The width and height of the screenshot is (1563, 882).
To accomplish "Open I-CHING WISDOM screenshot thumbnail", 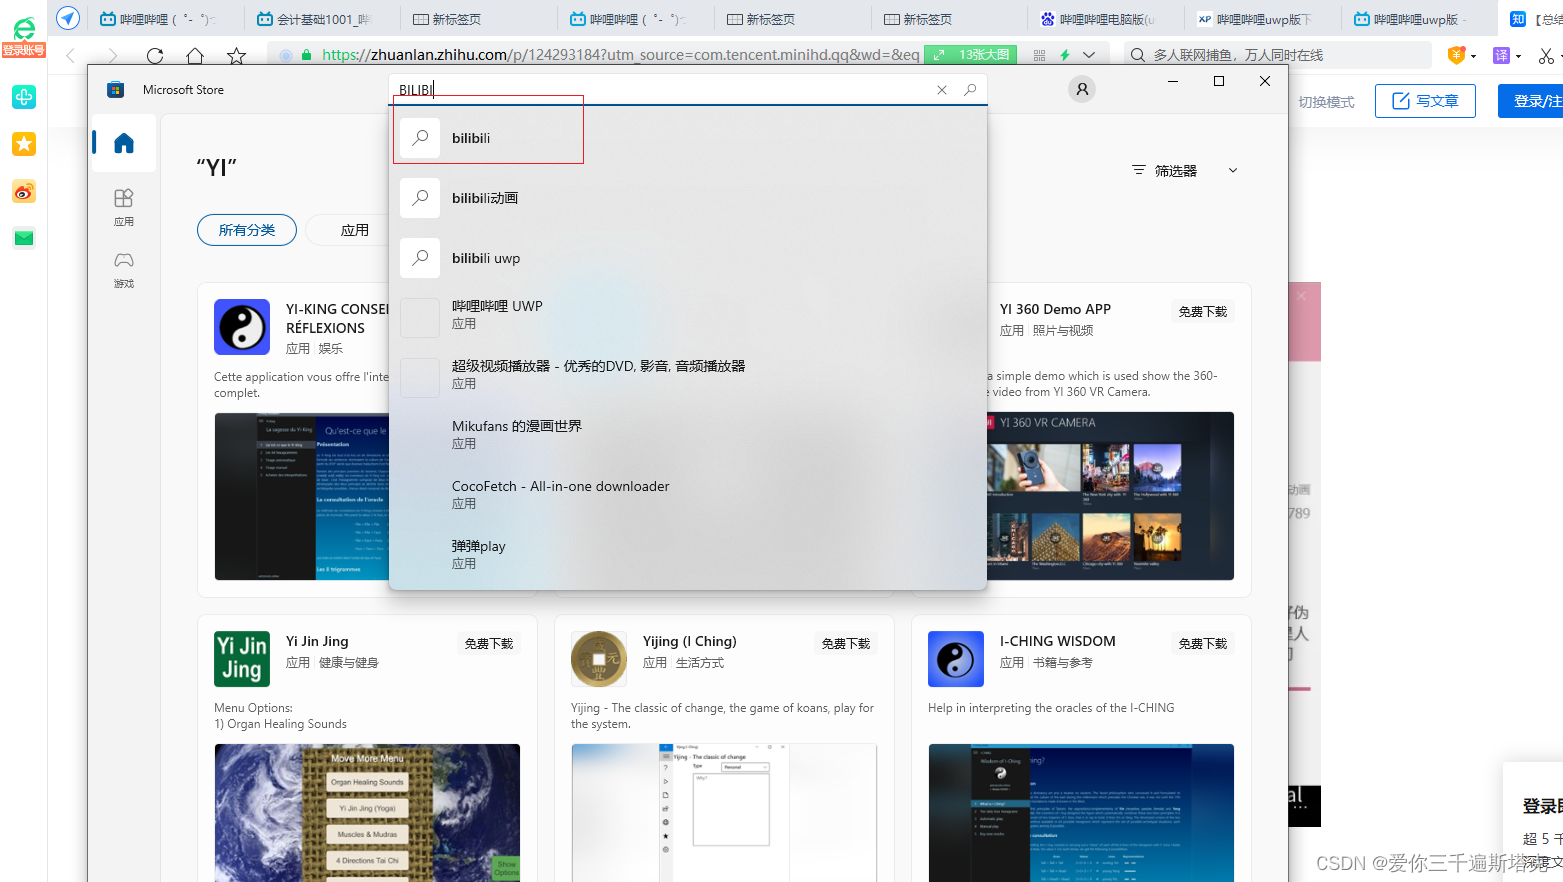I will [1081, 812].
